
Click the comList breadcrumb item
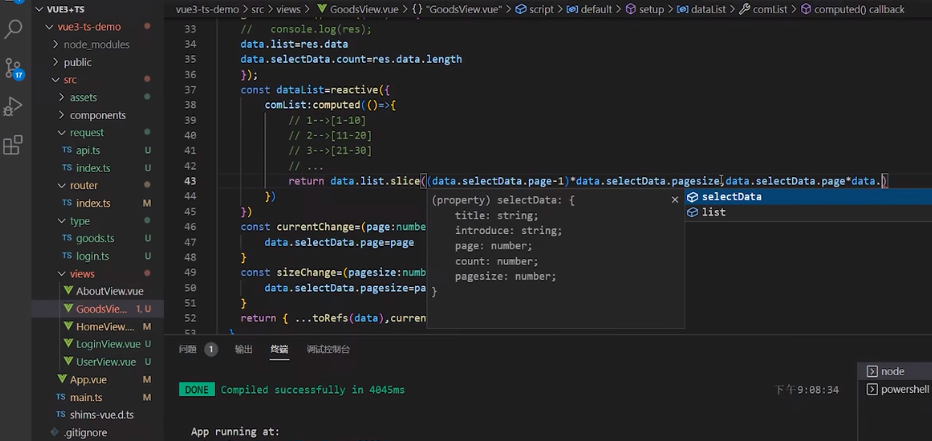(x=764, y=9)
